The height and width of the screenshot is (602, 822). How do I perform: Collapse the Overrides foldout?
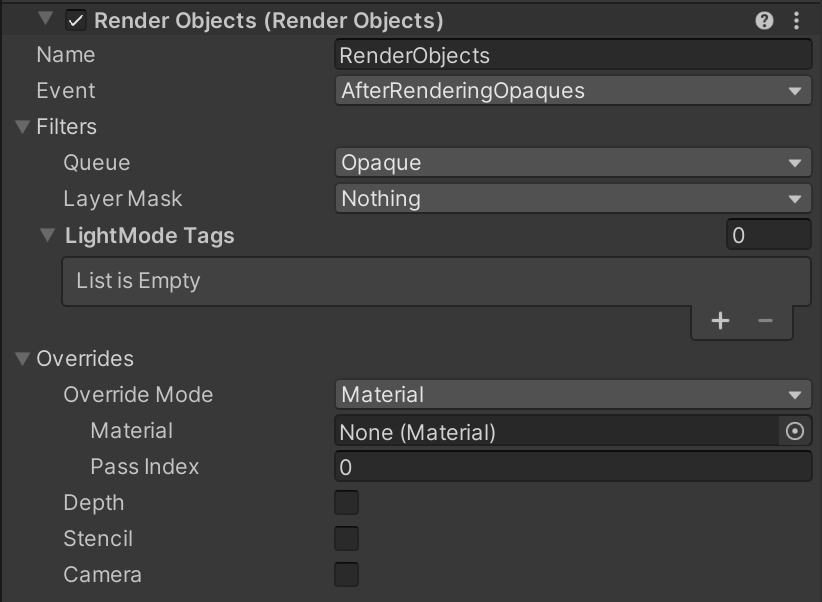(23, 359)
